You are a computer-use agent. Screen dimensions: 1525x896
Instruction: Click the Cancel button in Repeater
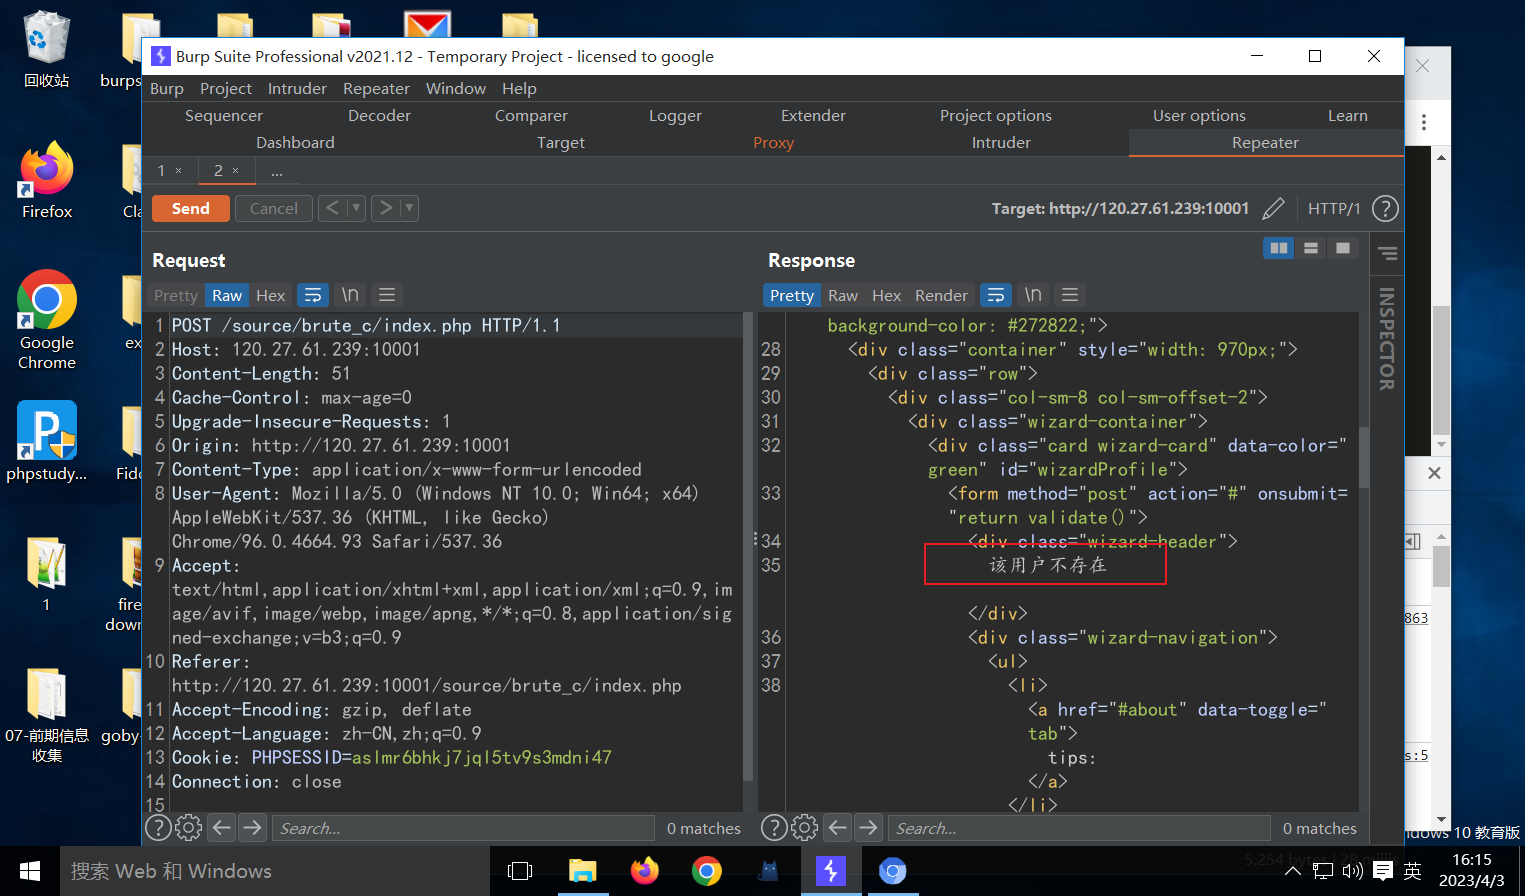273,208
